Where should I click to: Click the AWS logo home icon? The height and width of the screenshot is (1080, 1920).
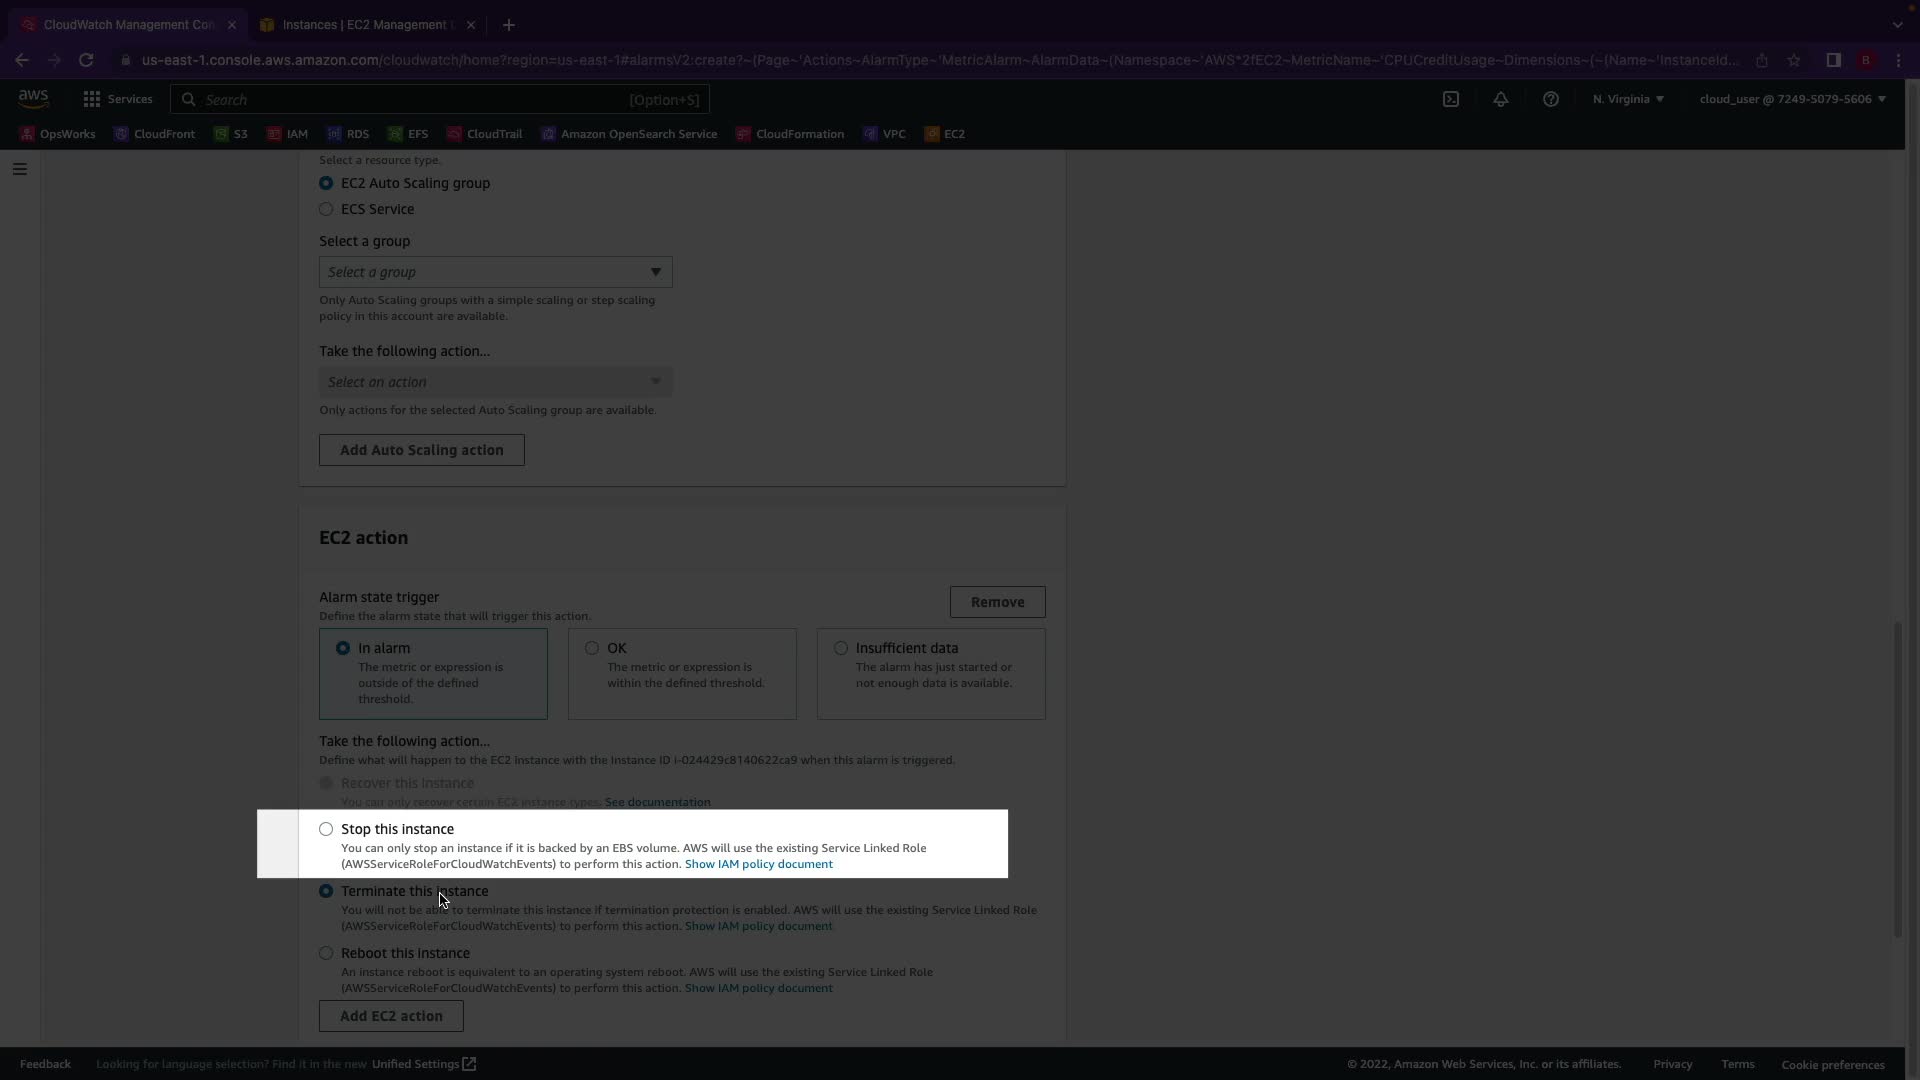click(x=33, y=98)
